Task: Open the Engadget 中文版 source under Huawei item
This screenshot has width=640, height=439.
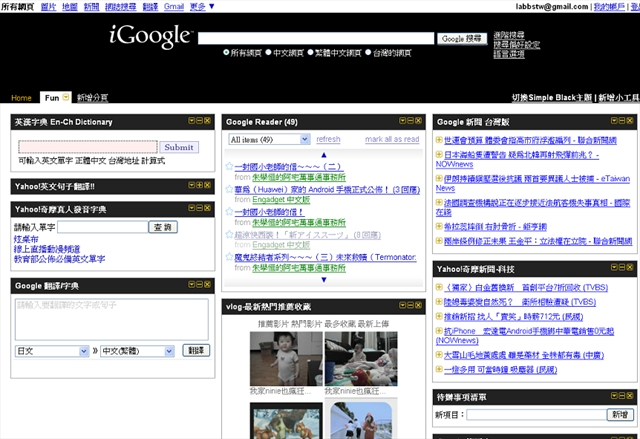Action: click(x=281, y=200)
